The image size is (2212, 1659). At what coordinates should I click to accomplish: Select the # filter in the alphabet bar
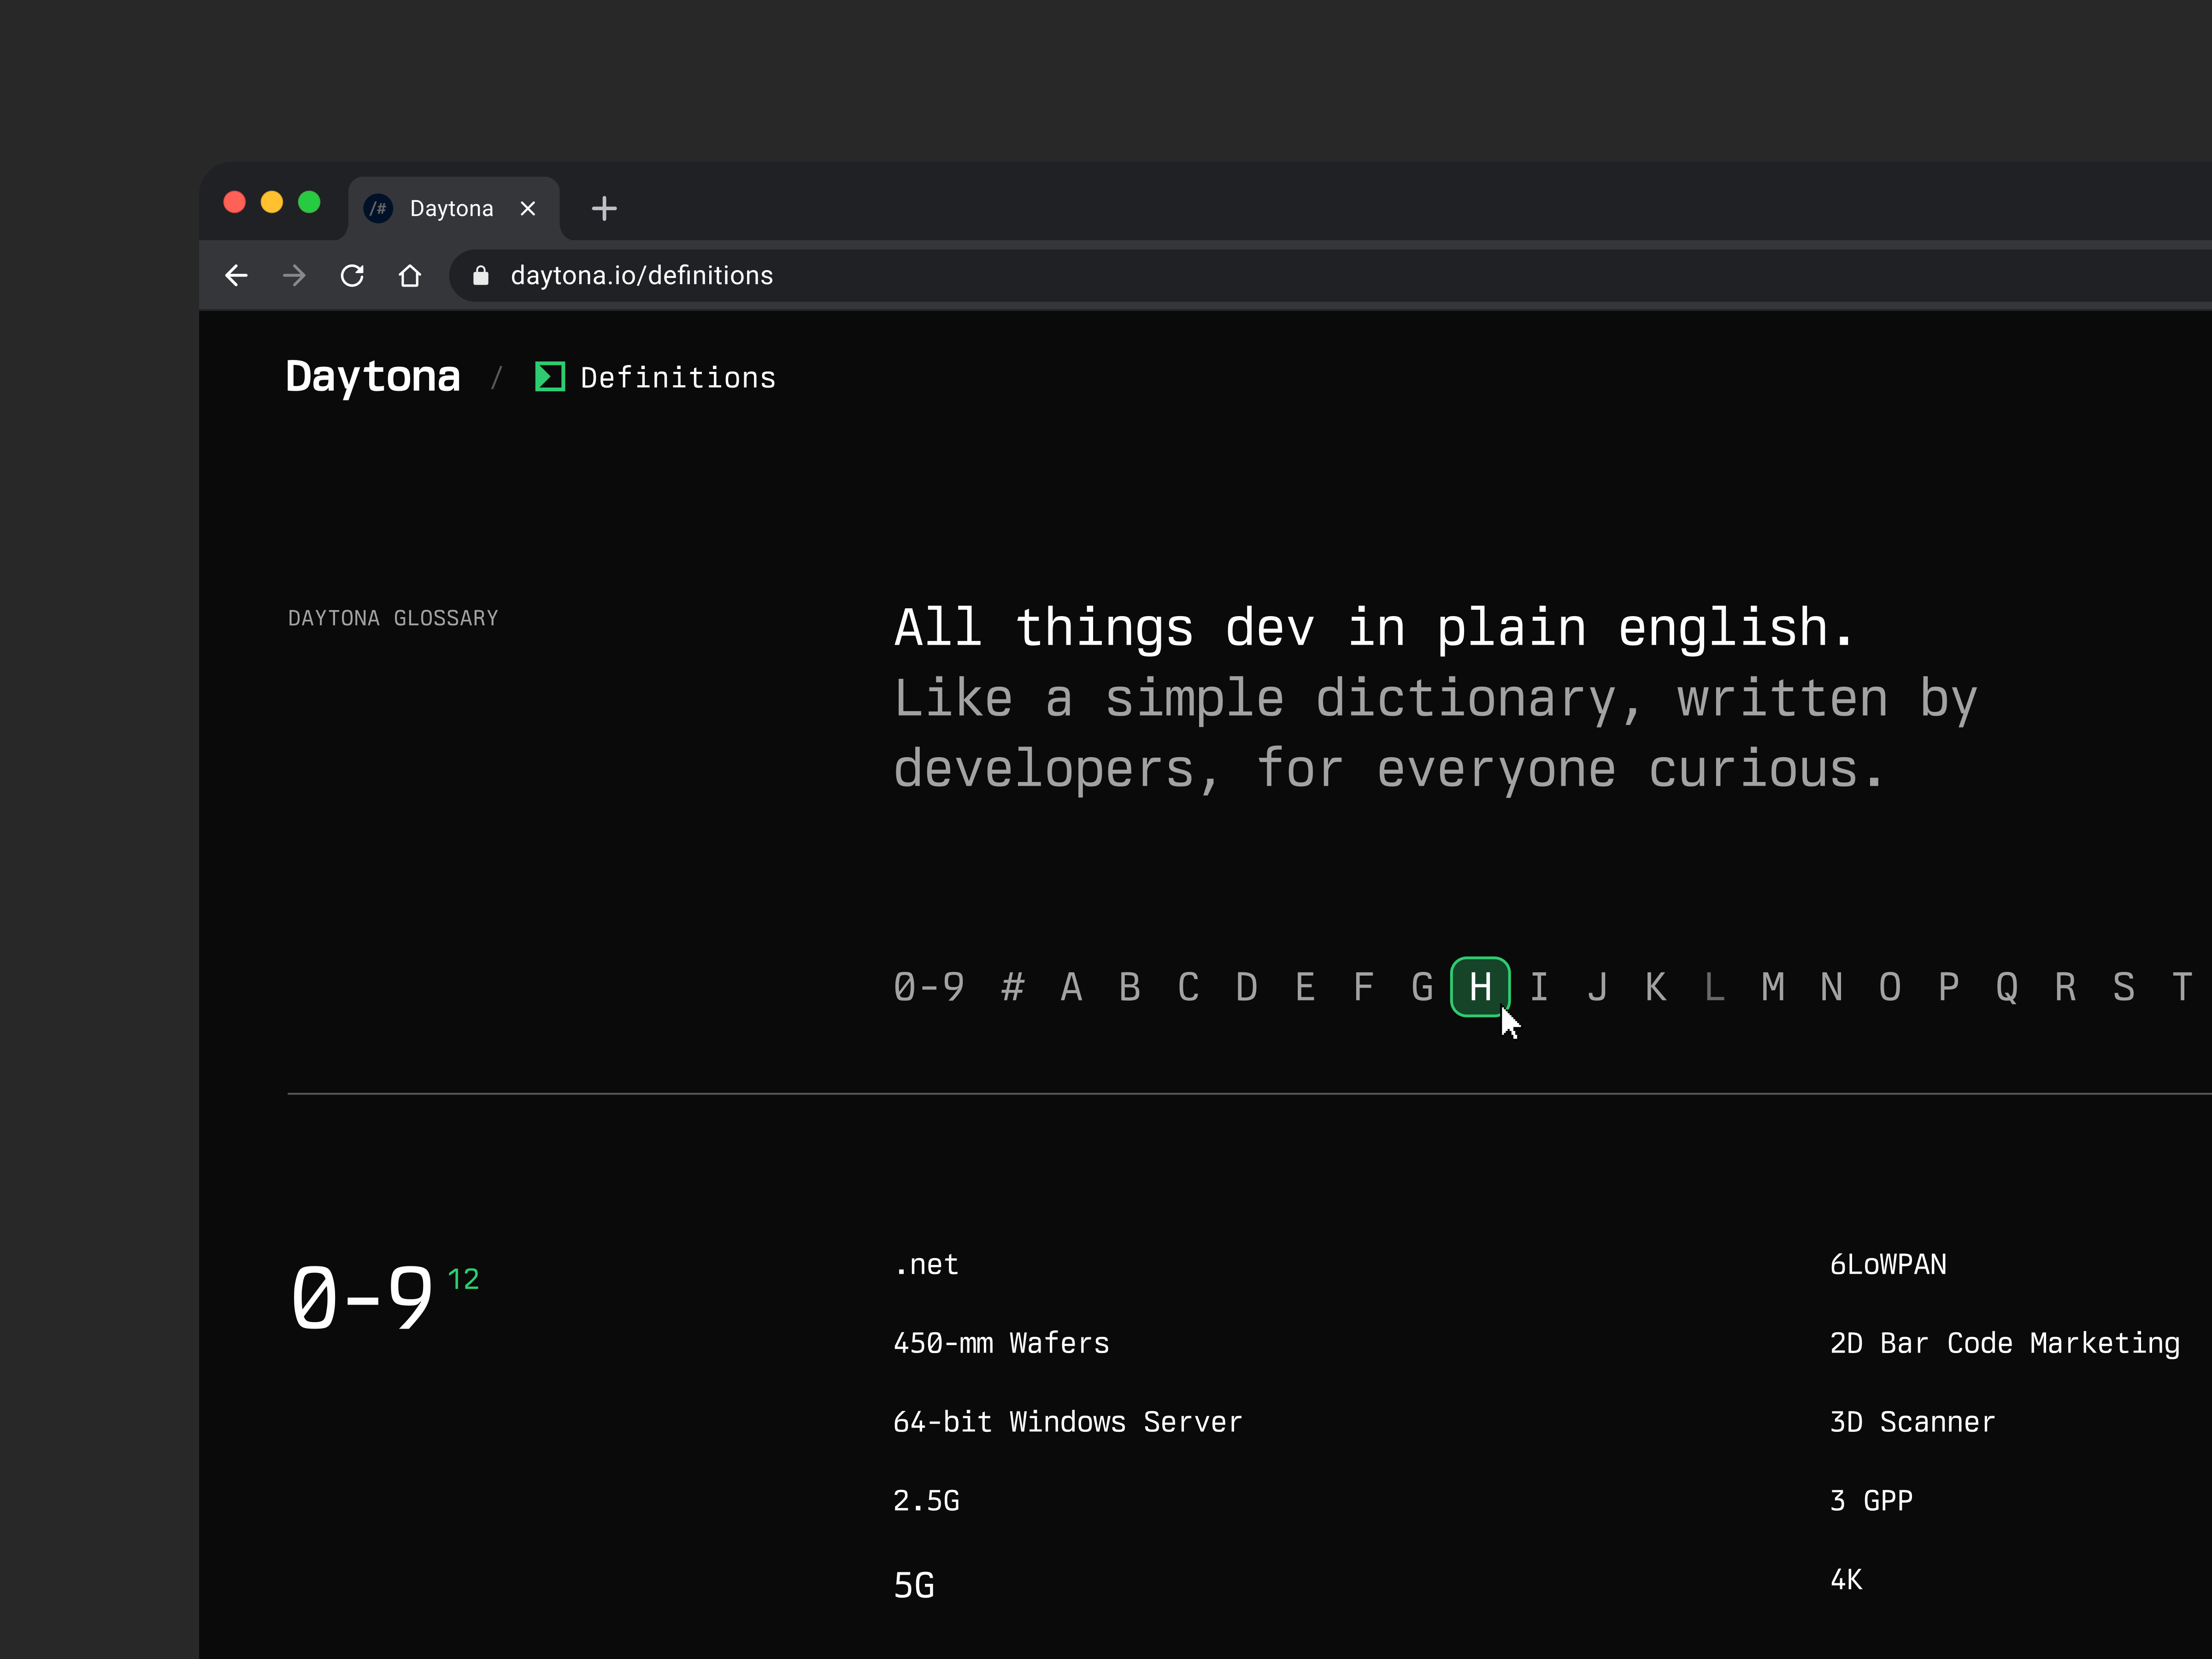tap(1013, 987)
